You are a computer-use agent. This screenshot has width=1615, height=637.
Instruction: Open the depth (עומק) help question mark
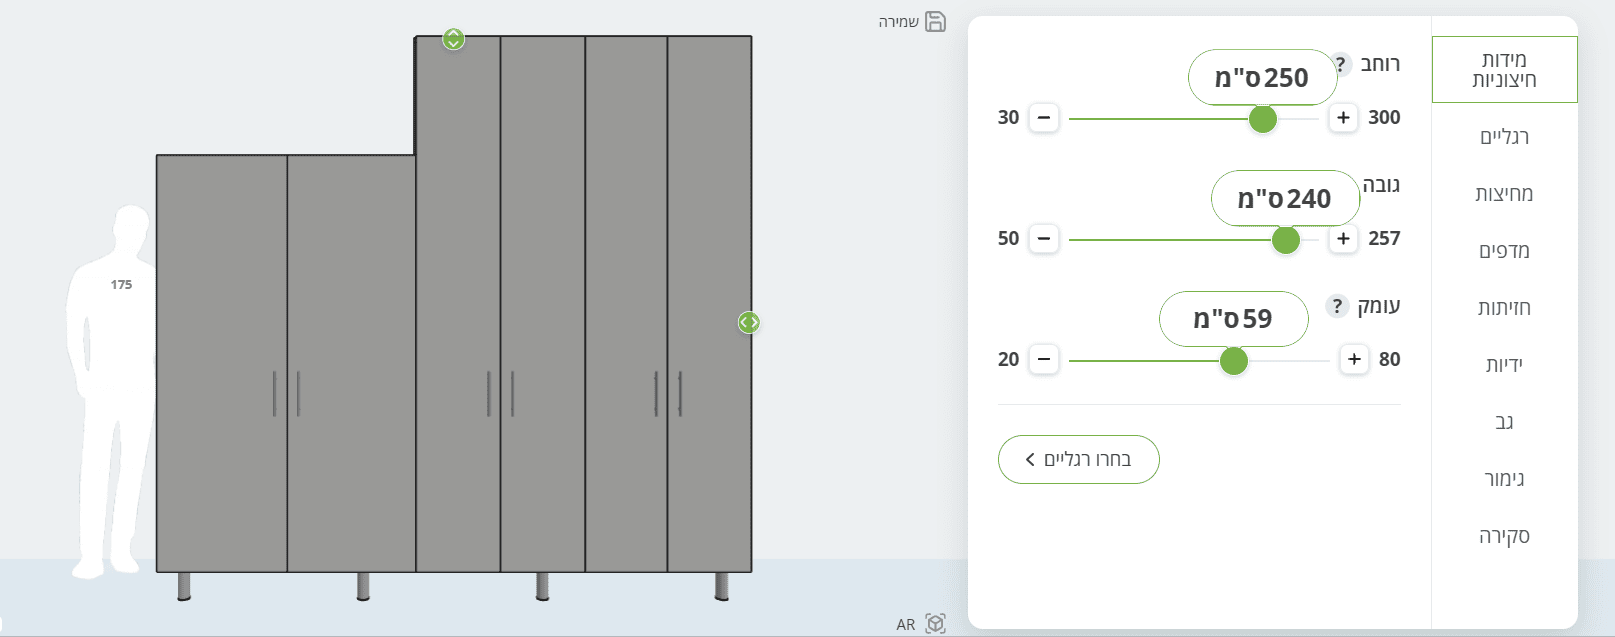click(x=1337, y=306)
